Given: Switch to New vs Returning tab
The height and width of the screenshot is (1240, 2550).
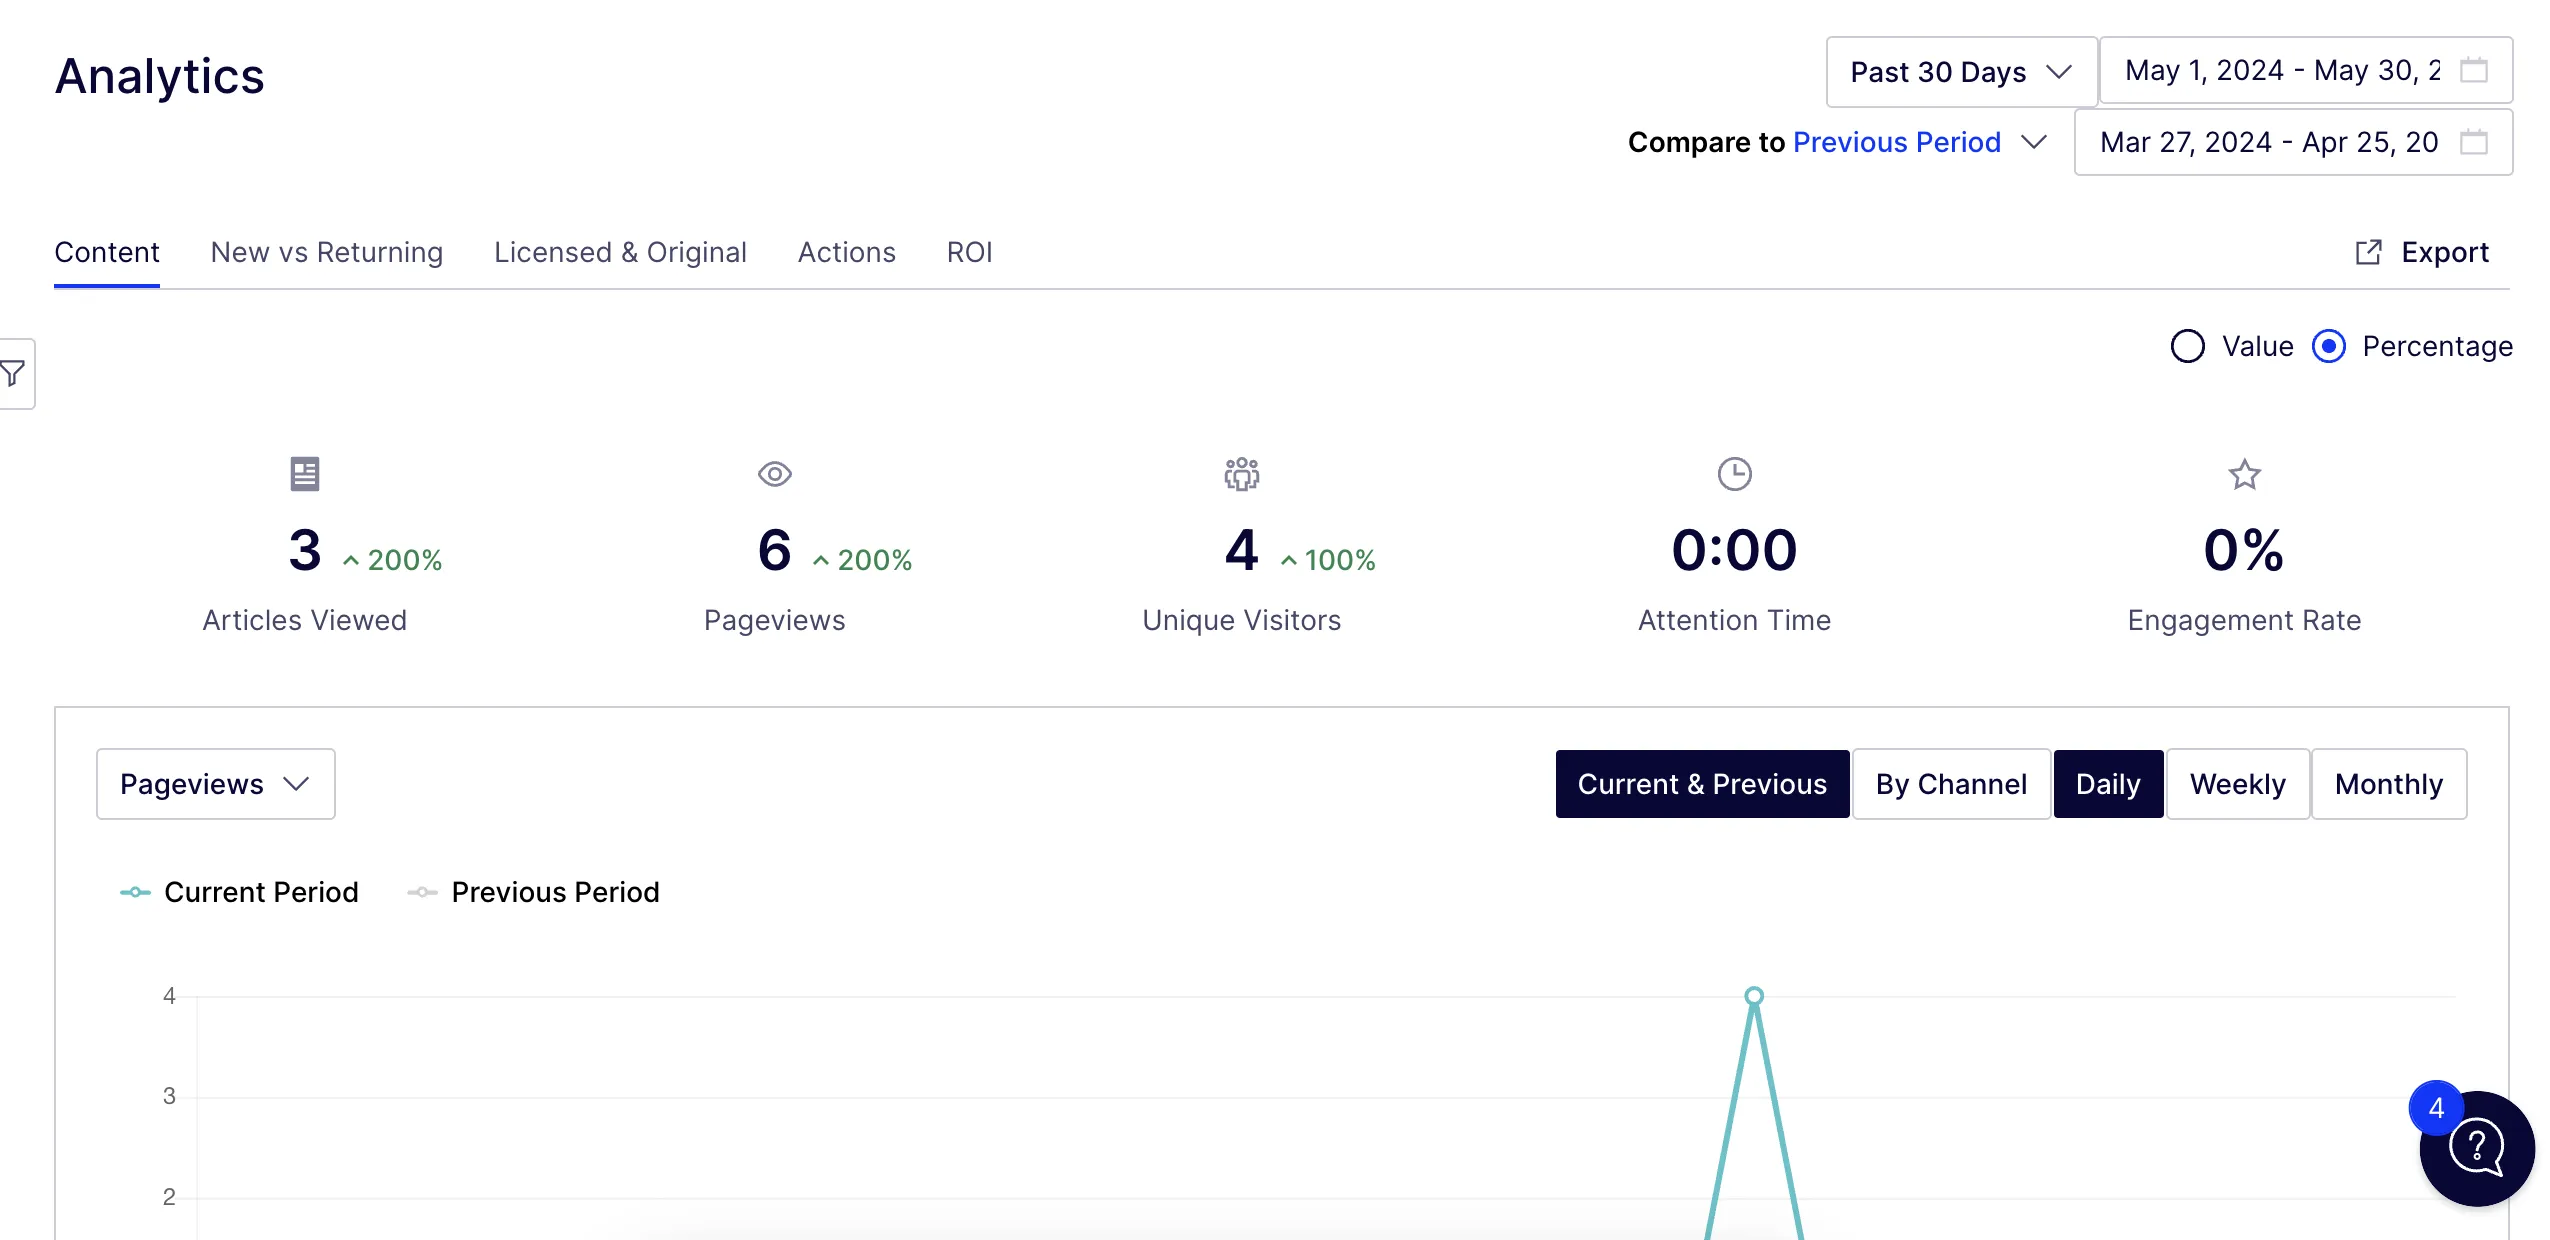Looking at the screenshot, I should (x=327, y=252).
